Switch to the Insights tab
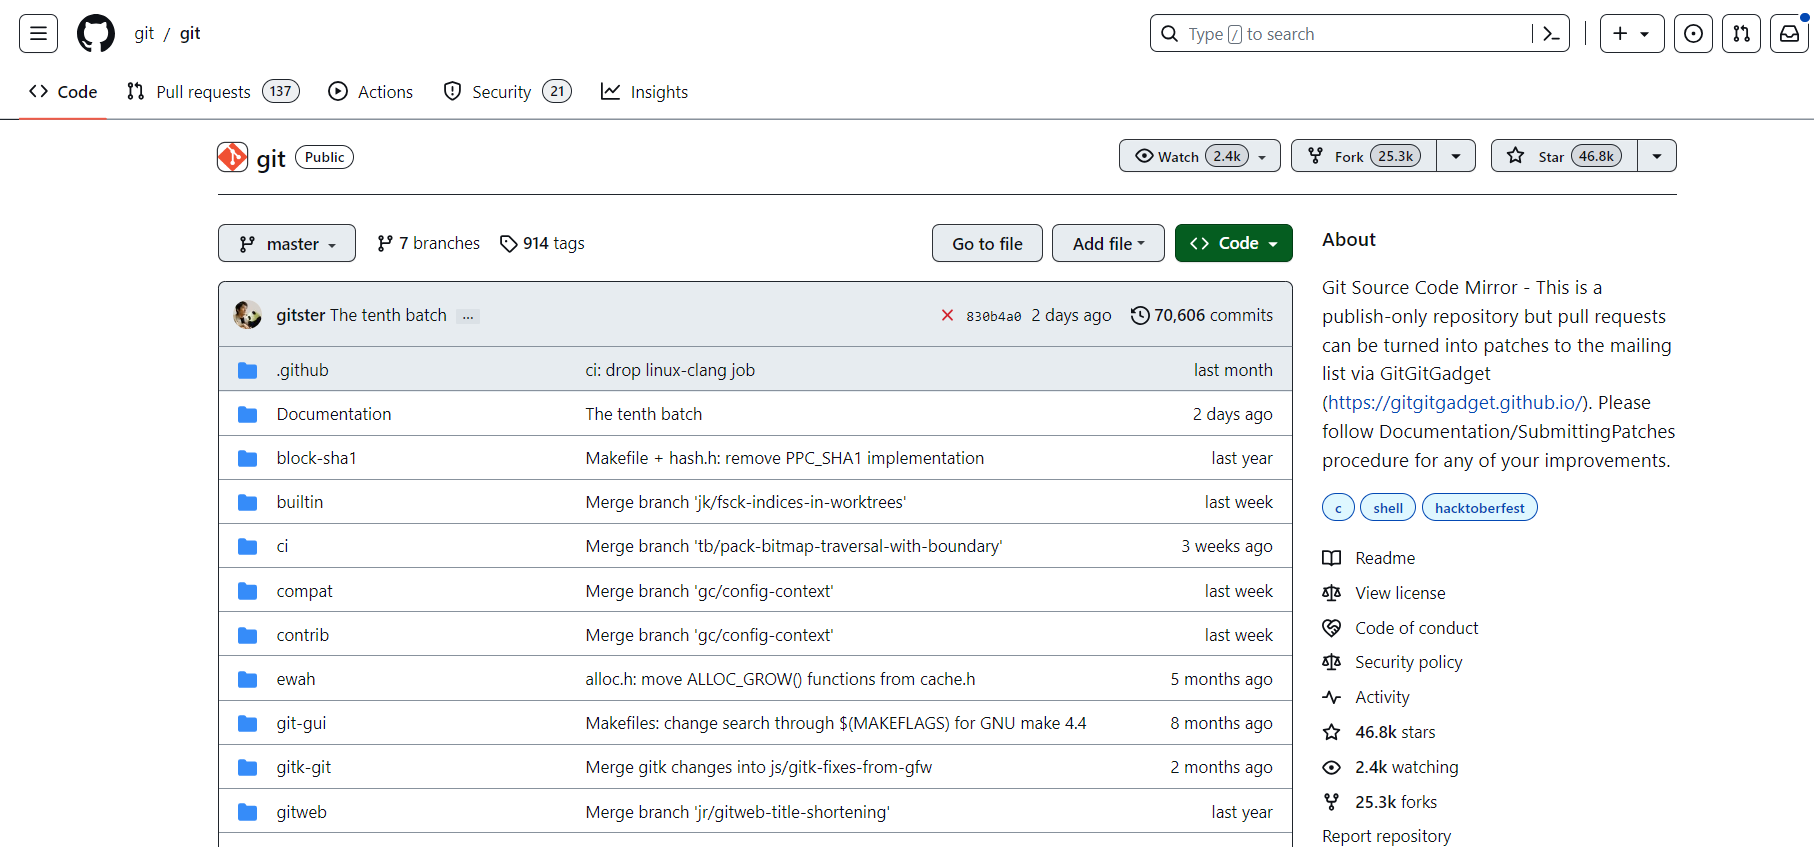 pyautogui.click(x=644, y=92)
